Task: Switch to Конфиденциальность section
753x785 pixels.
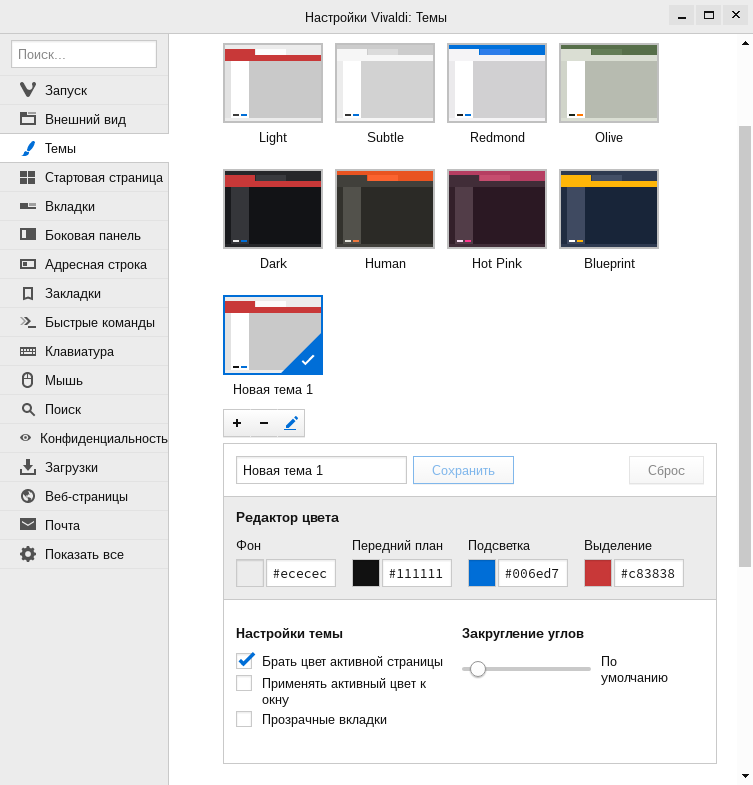Action: (84, 439)
